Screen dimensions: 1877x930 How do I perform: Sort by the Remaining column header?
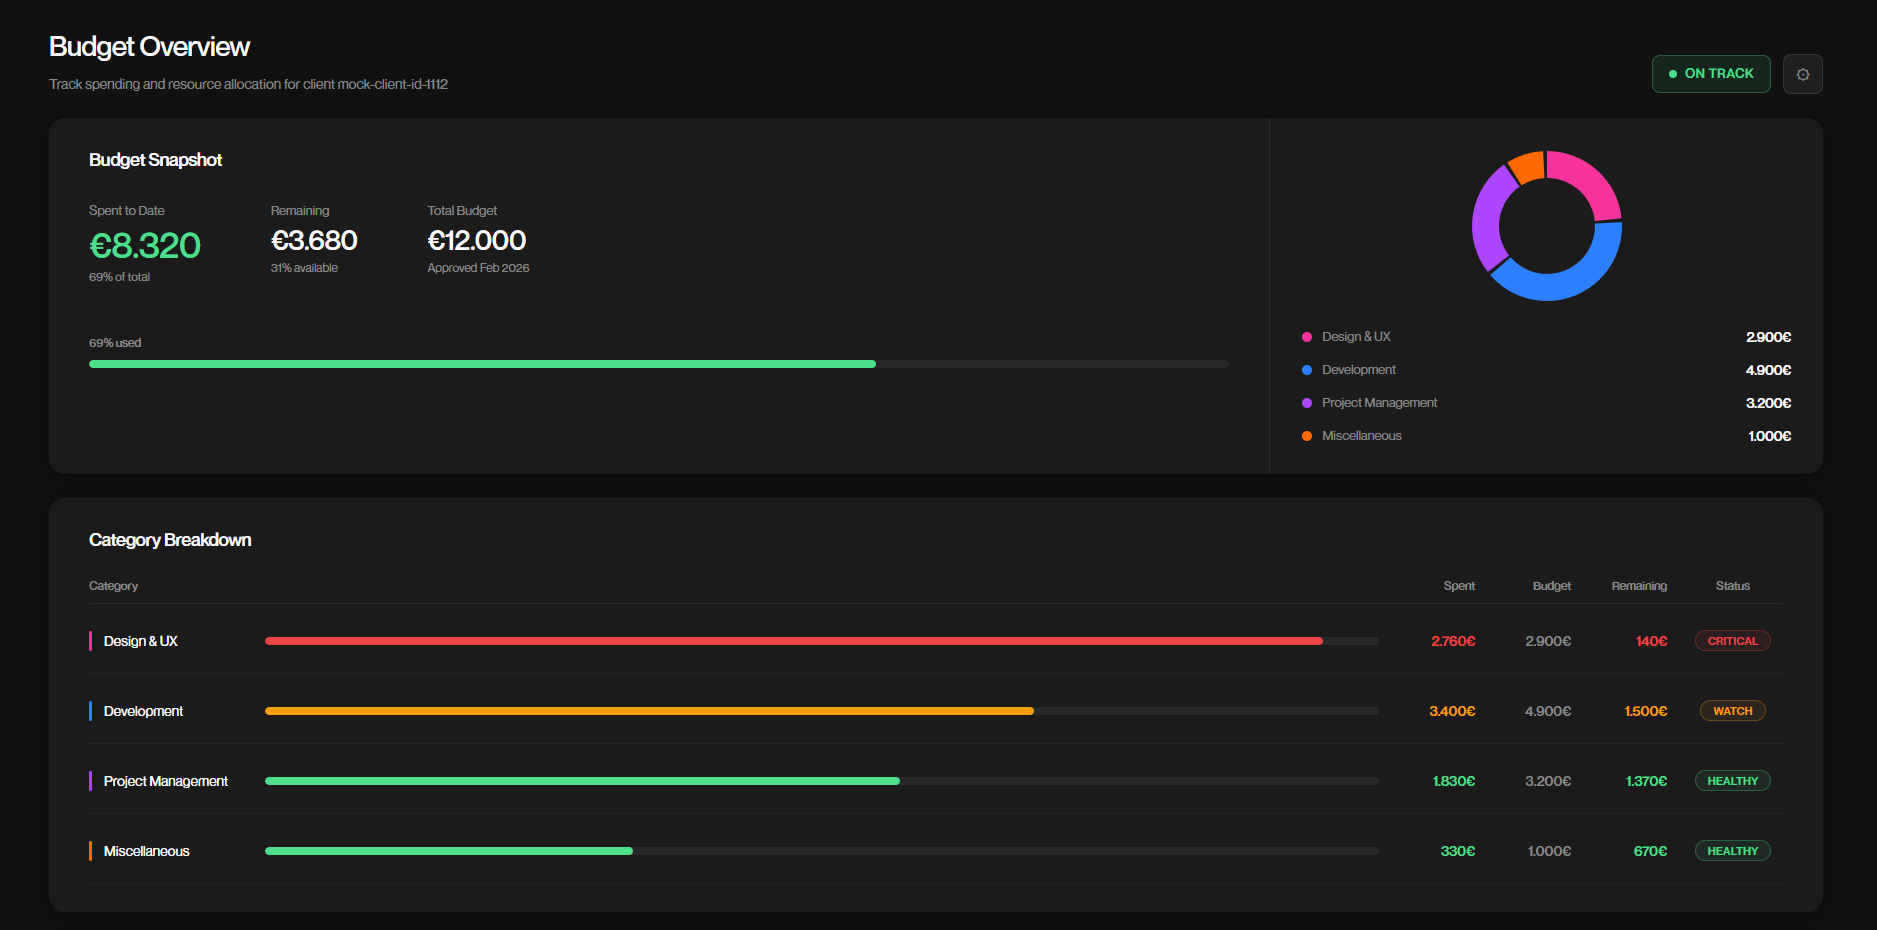click(1639, 586)
